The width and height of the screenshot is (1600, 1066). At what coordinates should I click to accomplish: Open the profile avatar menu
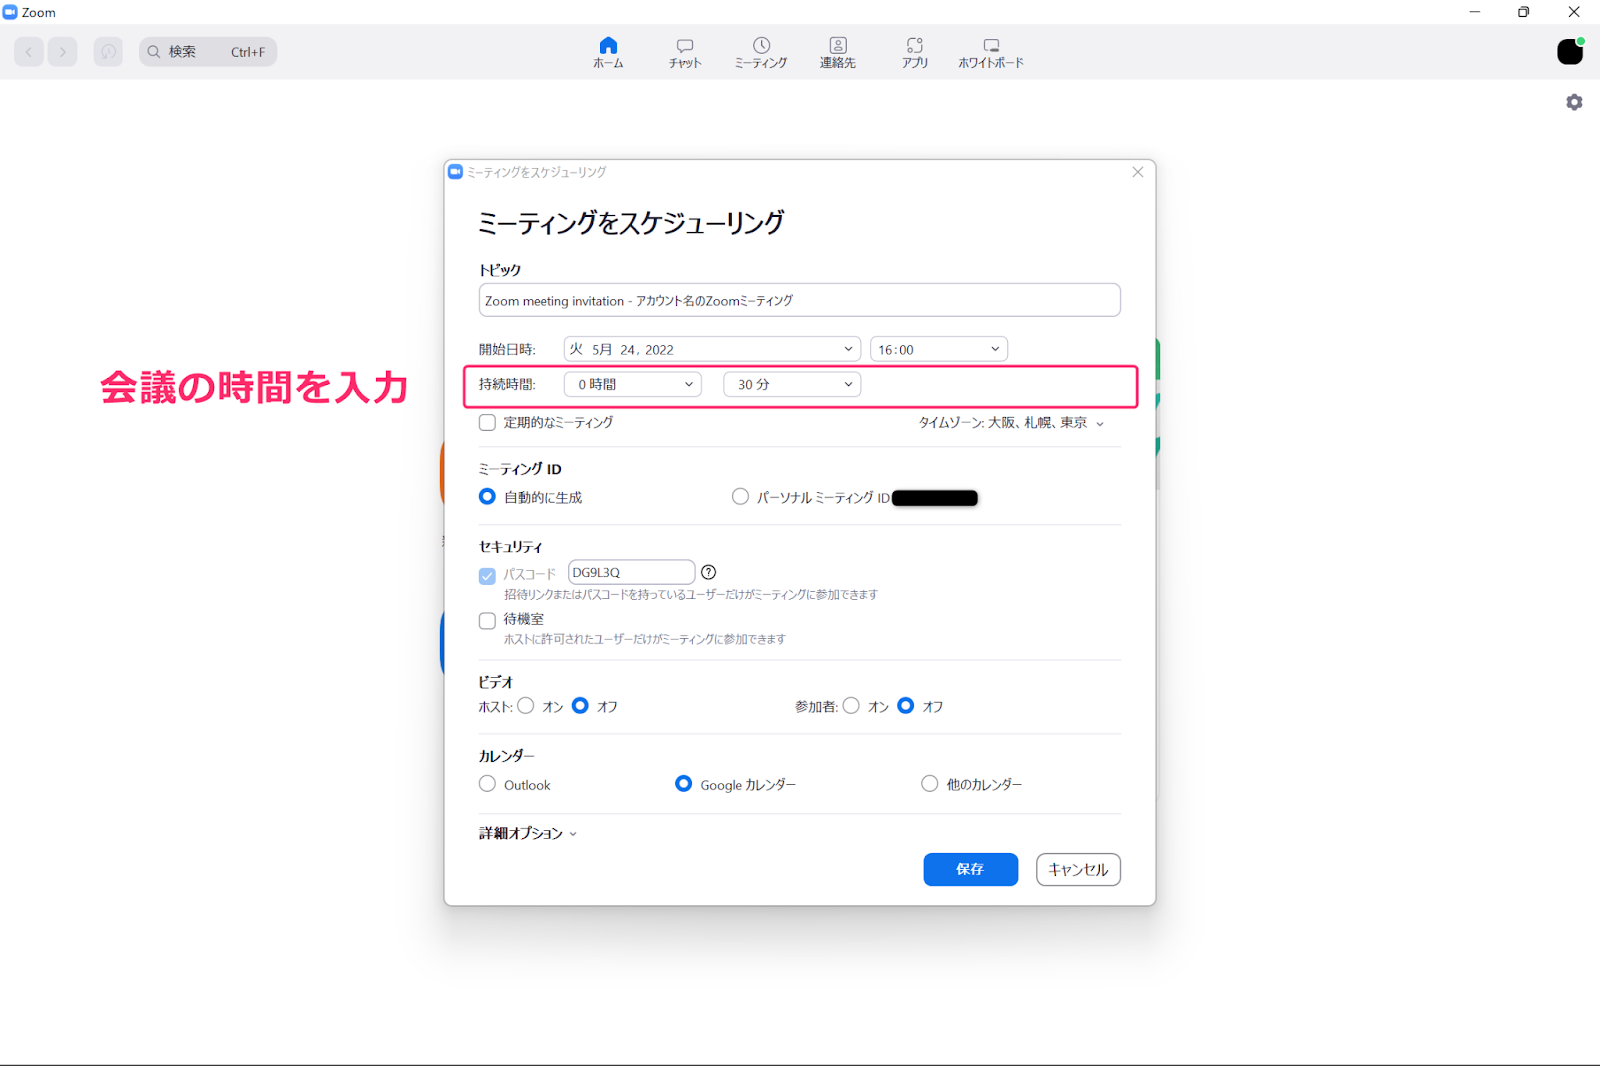point(1570,52)
